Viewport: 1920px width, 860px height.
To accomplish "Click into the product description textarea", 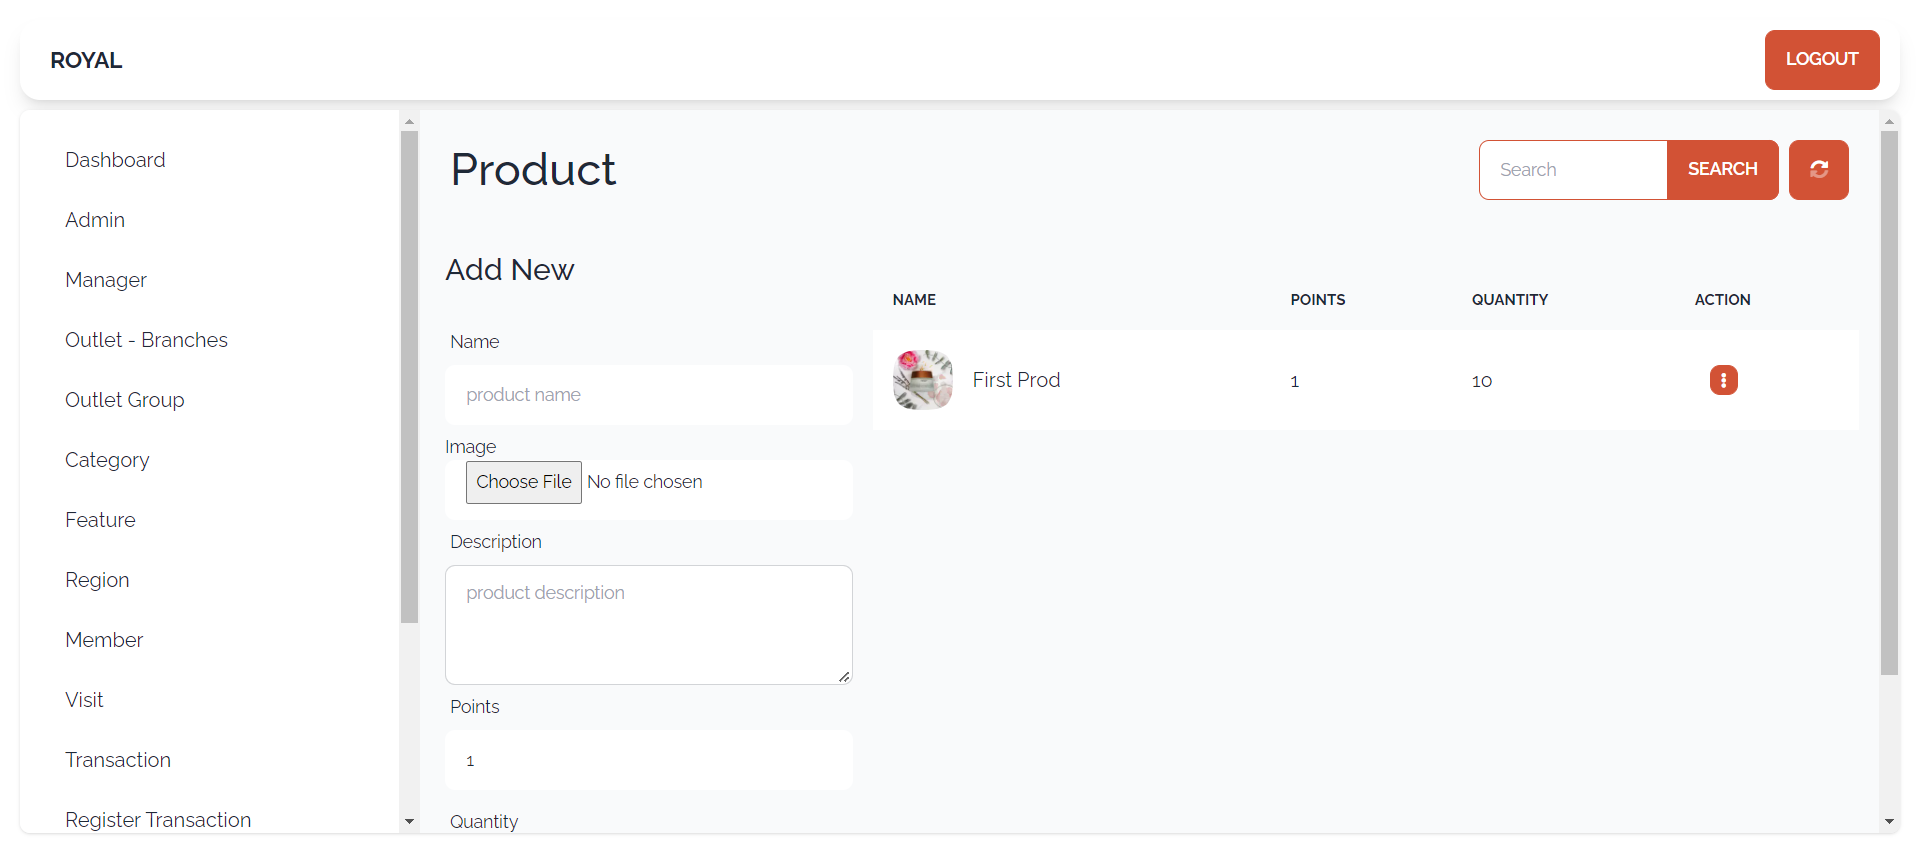I will (649, 625).
